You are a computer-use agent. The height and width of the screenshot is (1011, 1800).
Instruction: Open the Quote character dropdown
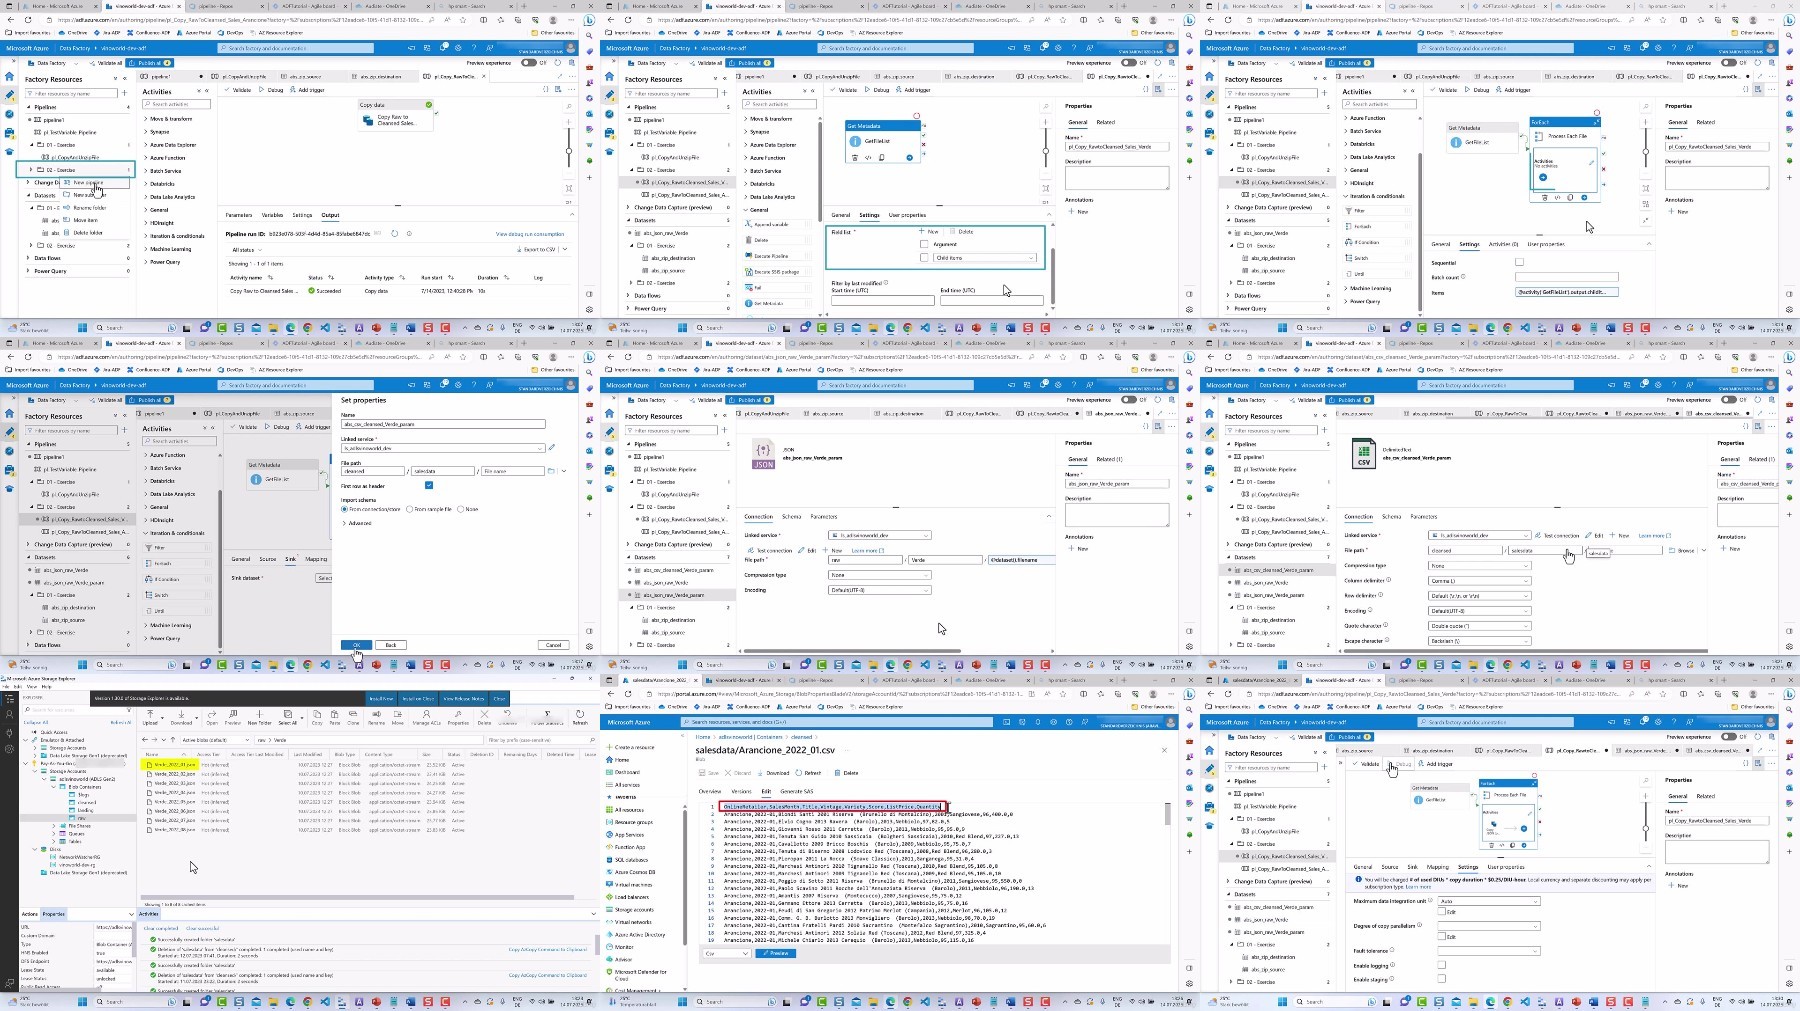pyautogui.click(x=1480, y=626)
